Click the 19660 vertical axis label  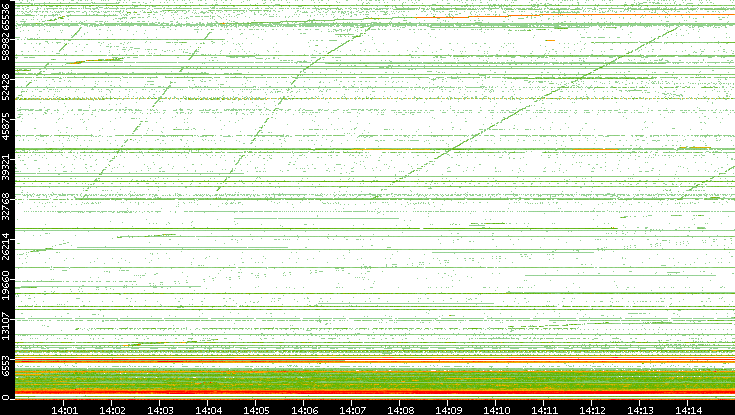coord(6,285)
